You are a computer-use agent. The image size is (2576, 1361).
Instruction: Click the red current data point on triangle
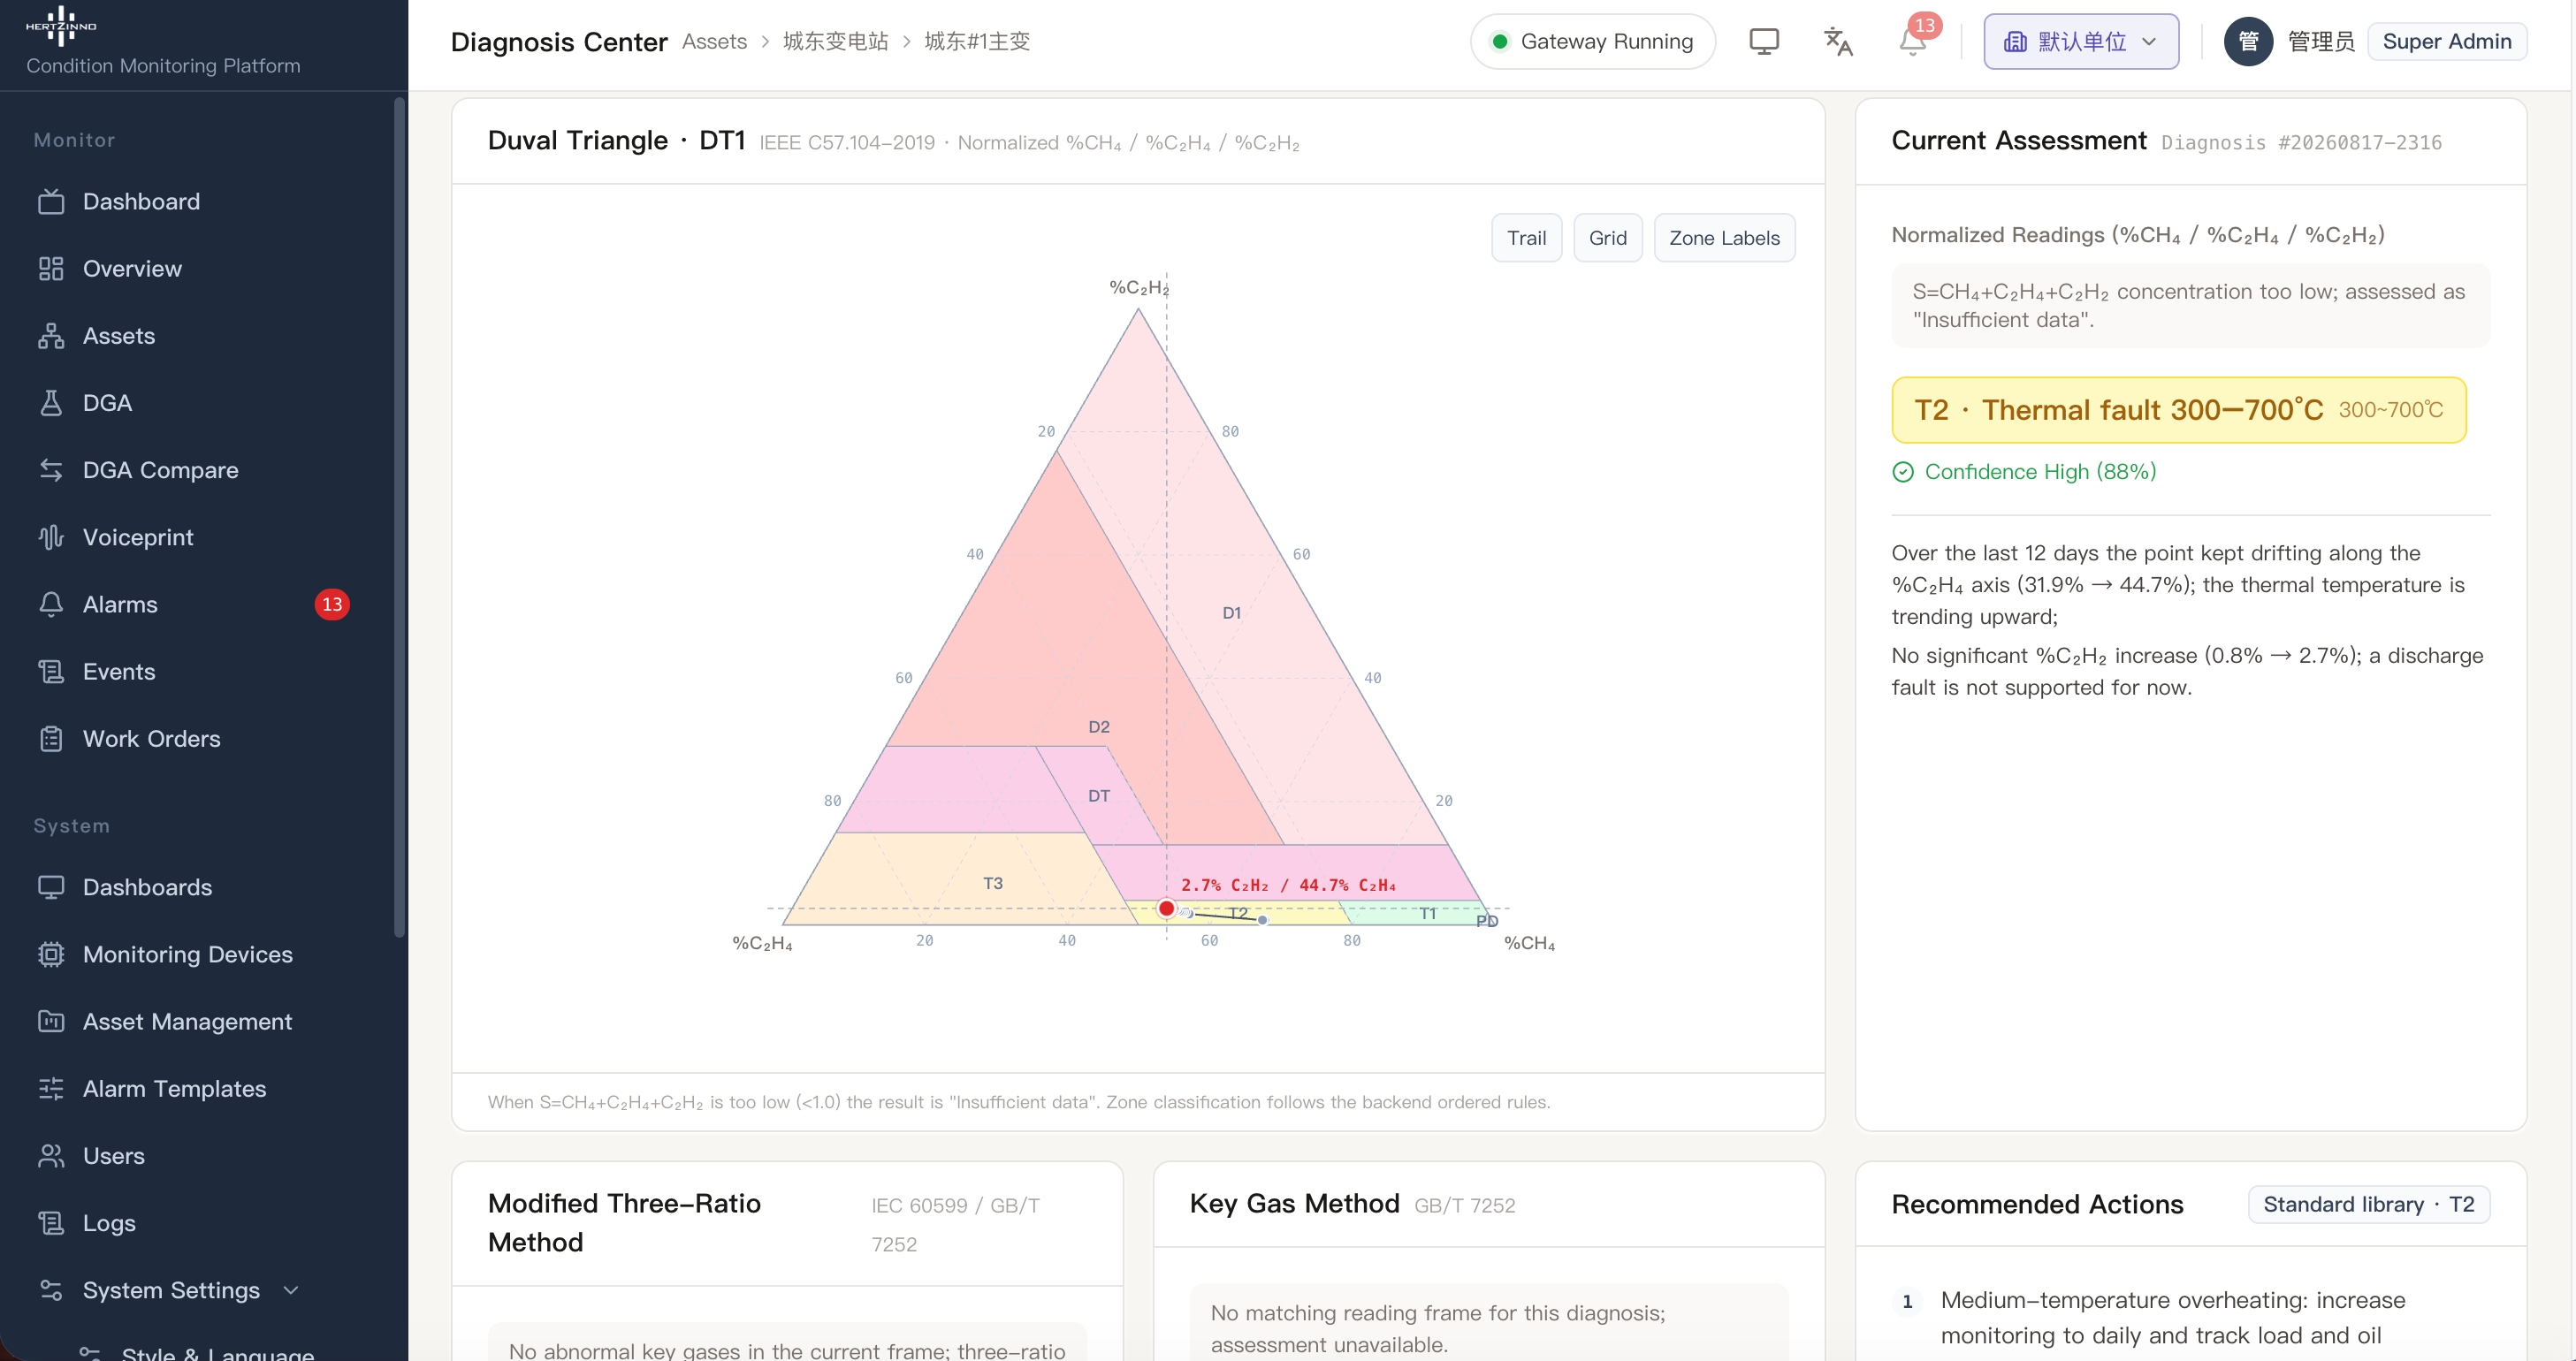tap(1166, 908)
